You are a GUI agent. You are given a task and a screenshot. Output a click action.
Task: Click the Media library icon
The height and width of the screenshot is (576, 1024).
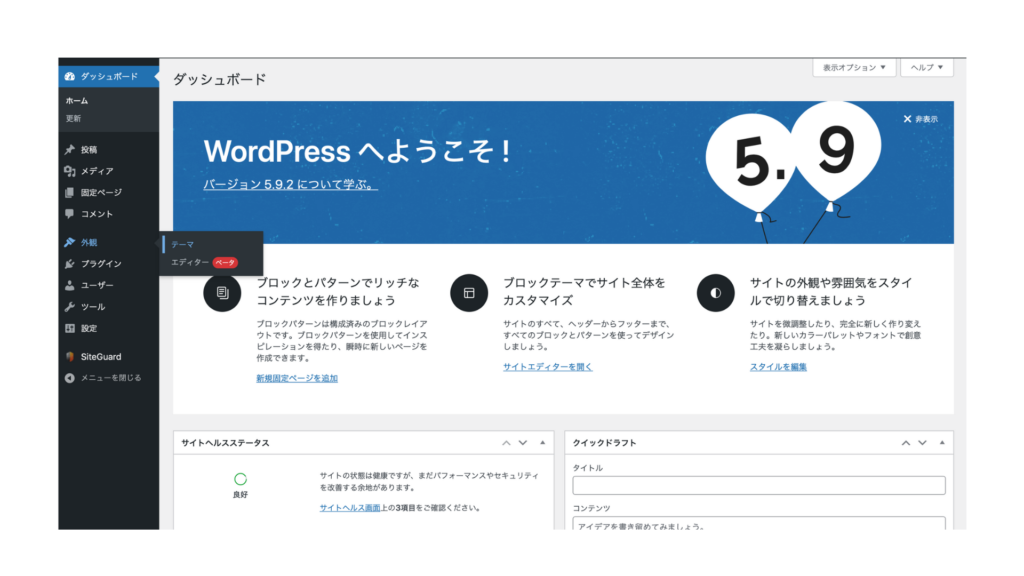tap(70, 171)
